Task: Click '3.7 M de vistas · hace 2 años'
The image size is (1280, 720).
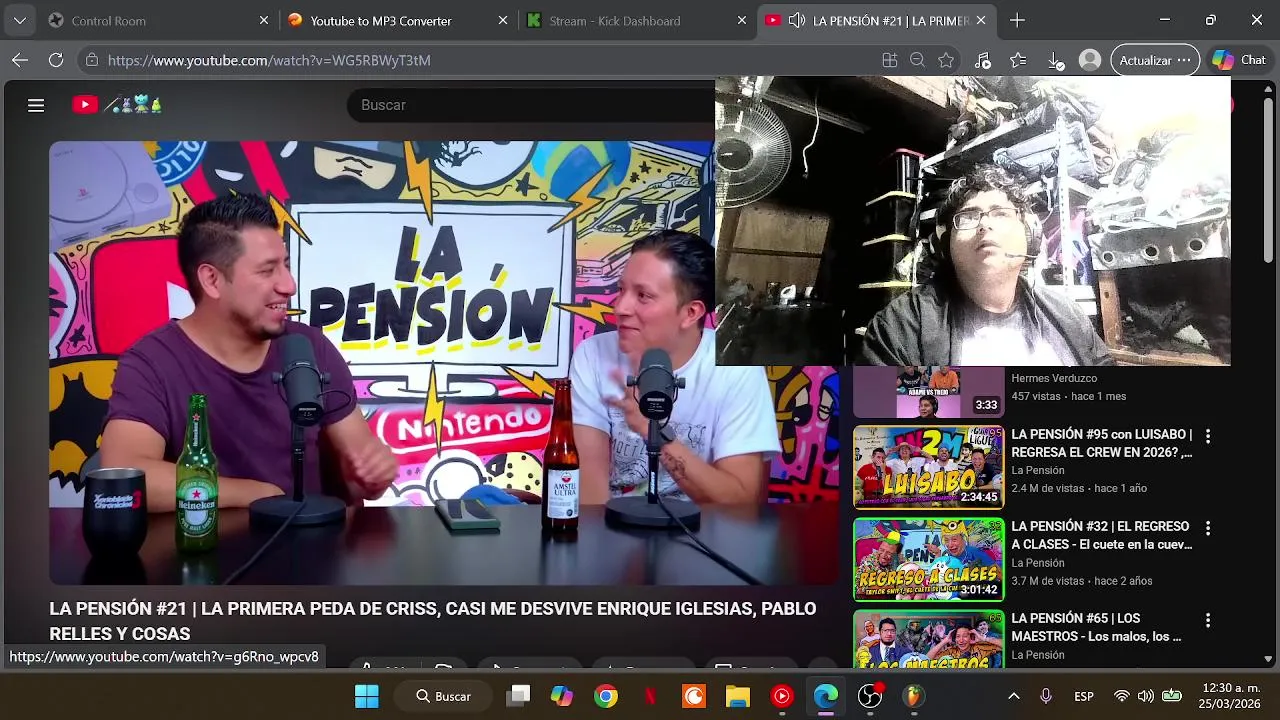Action: tap(1081, 580)
